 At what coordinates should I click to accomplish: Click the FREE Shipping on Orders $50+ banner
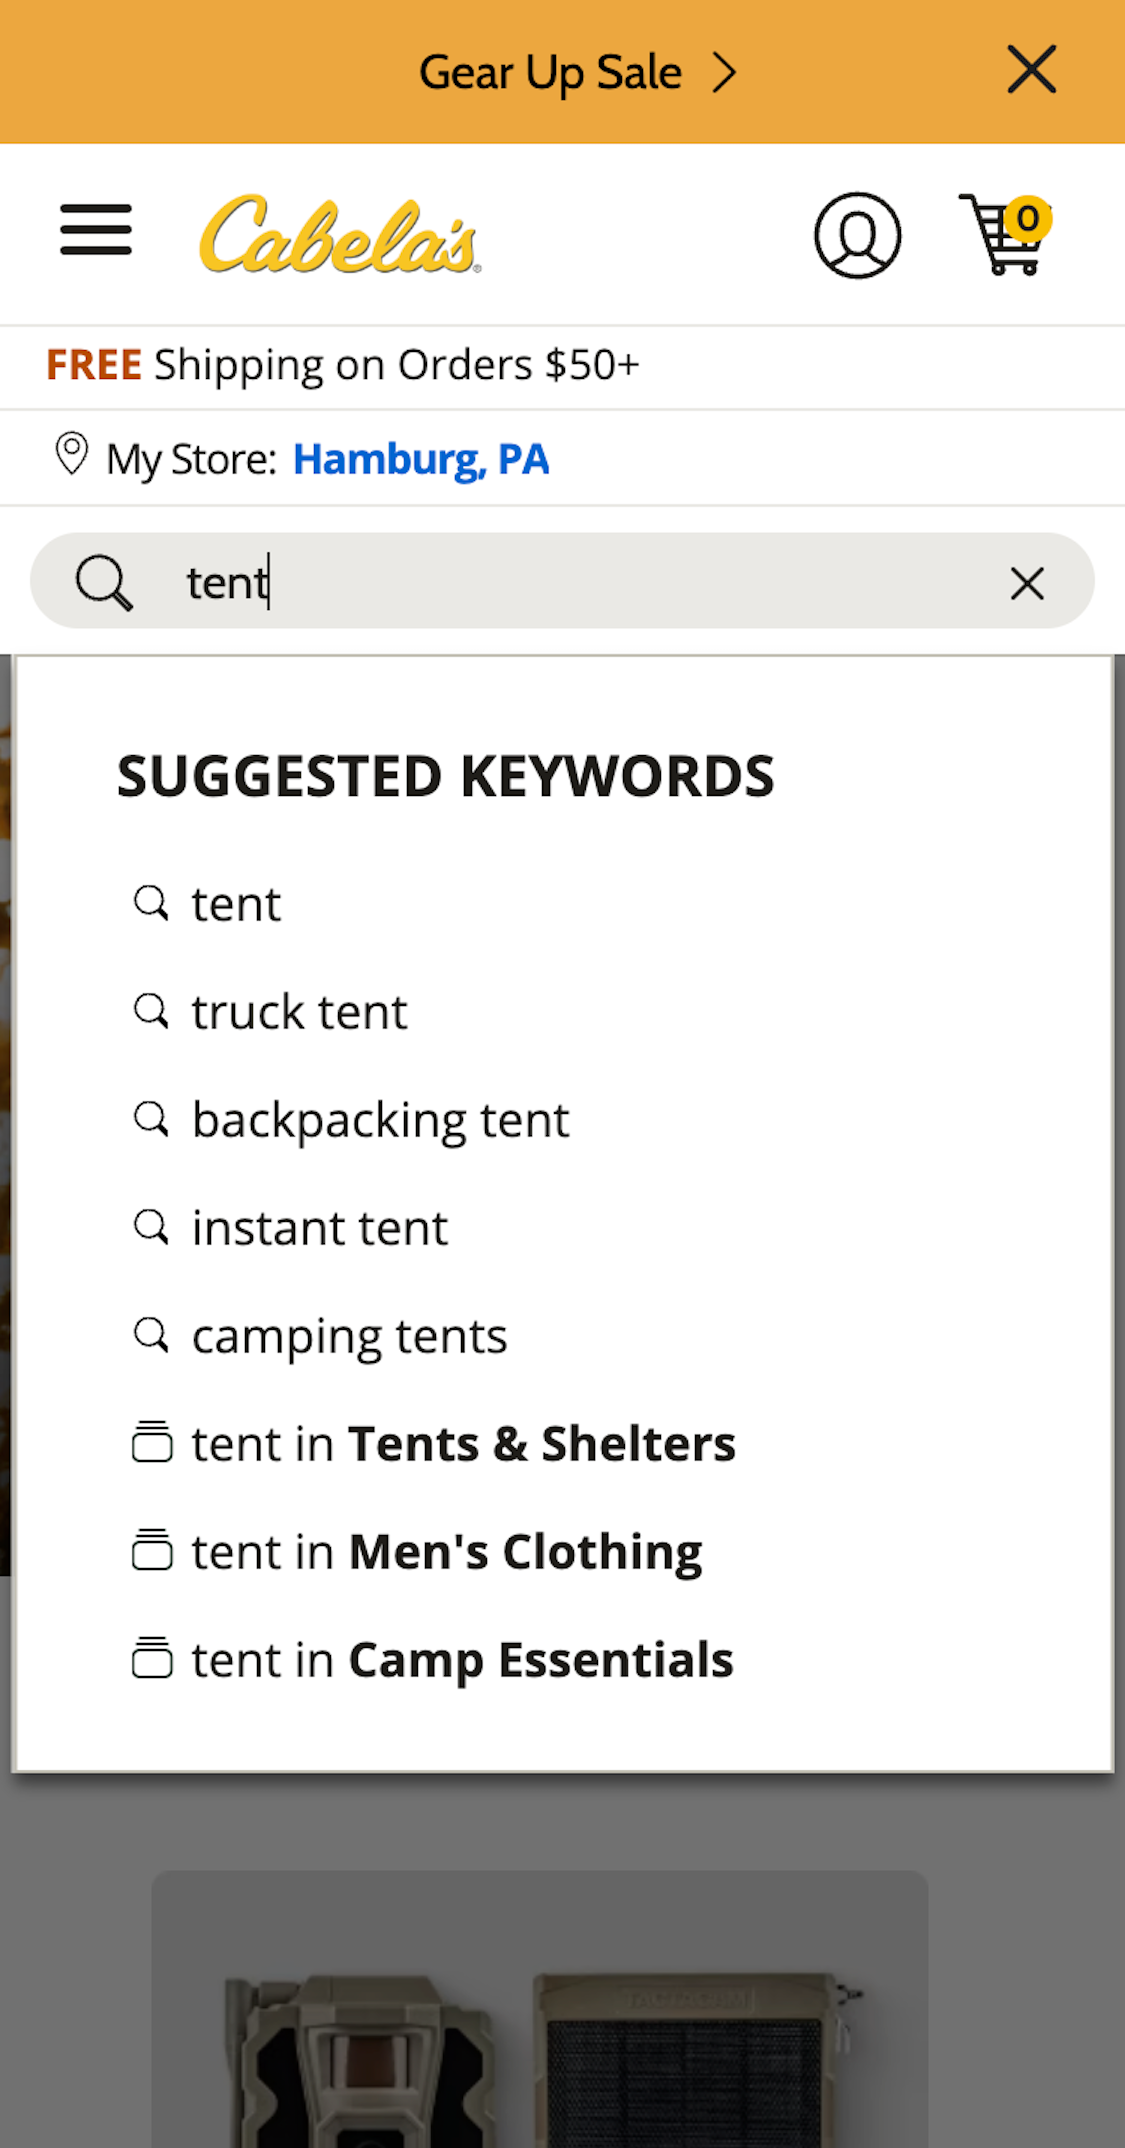[x=342, y=364]
